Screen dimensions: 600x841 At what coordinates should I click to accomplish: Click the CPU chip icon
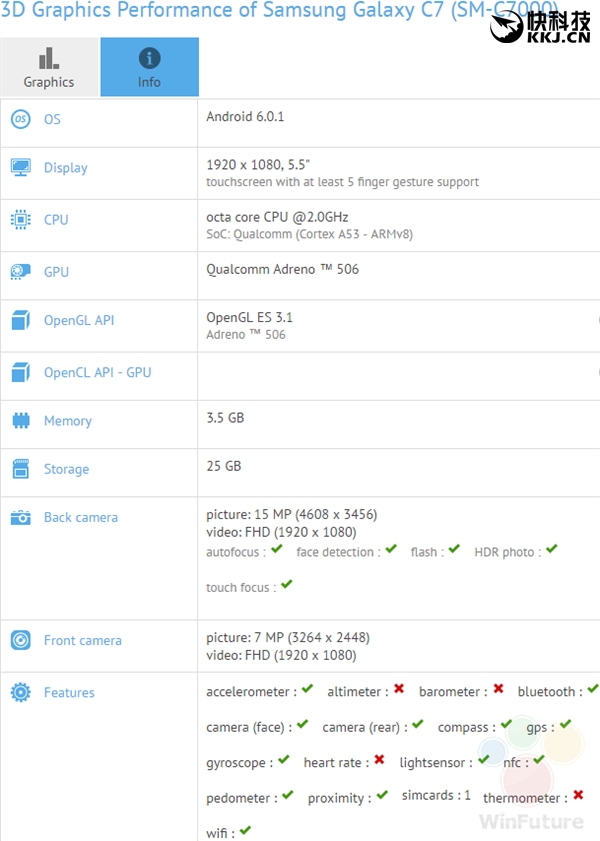coord(20,219)
